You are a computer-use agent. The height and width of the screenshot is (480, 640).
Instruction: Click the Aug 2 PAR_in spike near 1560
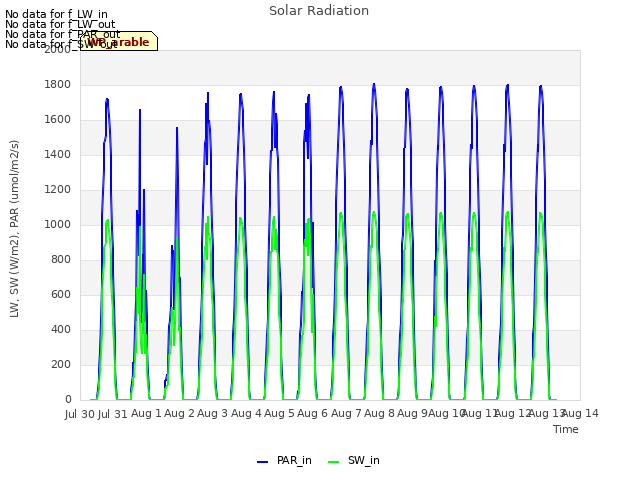tap(177, 128)
